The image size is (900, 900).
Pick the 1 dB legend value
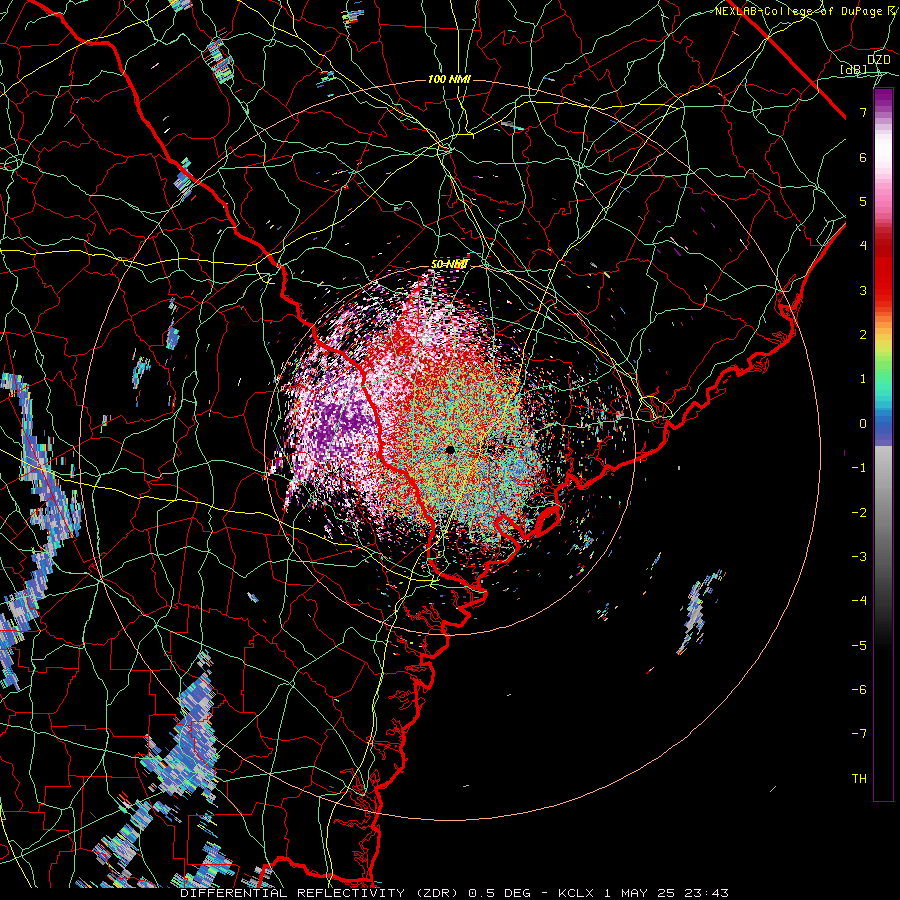pos(863,379)
